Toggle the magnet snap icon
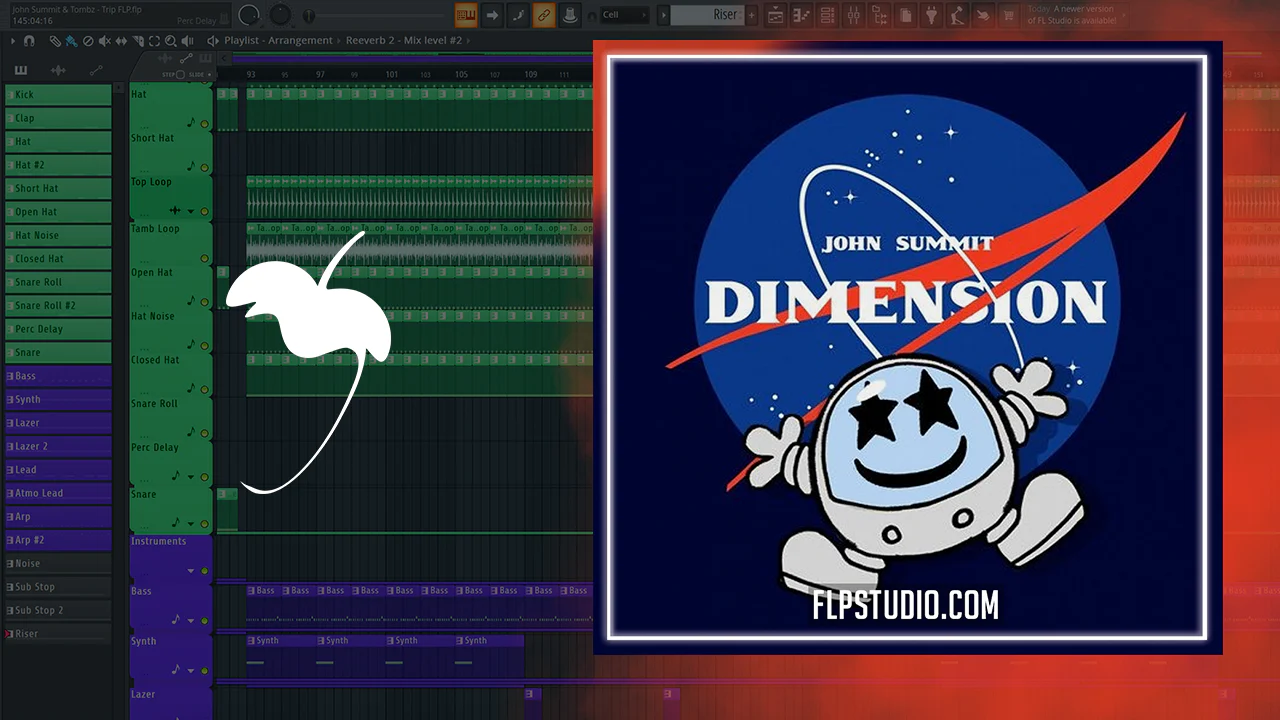The width and height of the screenshot is (1280, 720). click(x=29, y=41)
